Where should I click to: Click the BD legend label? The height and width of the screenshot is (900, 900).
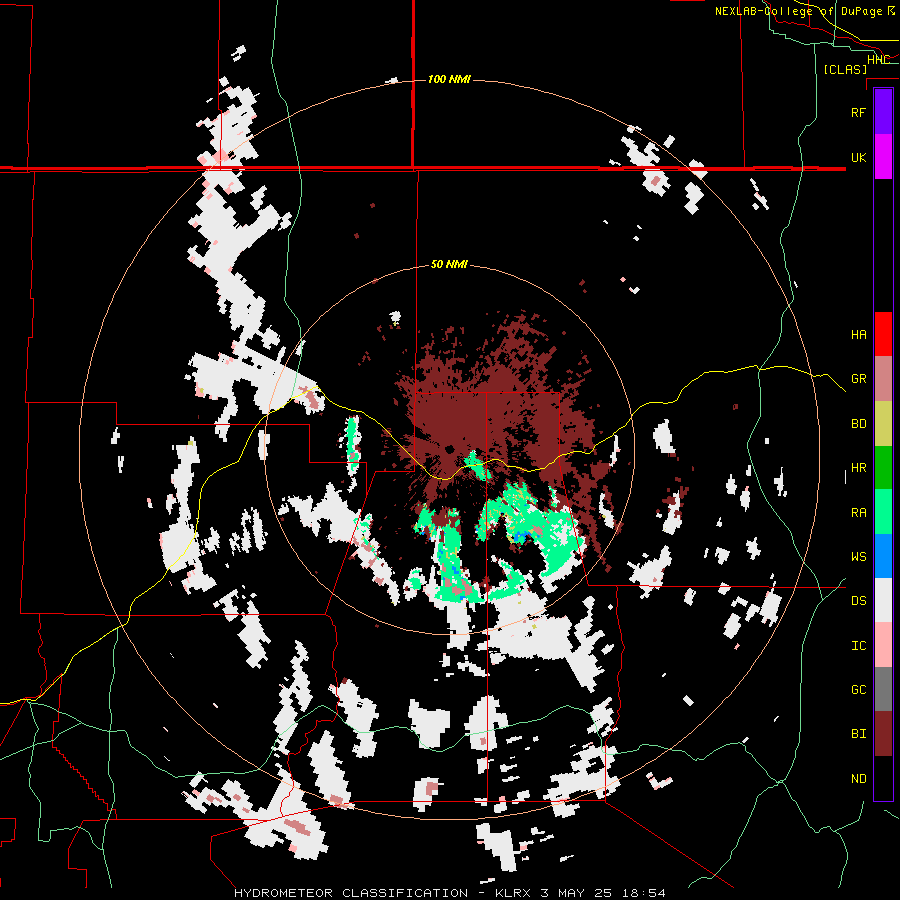[858, 424]
